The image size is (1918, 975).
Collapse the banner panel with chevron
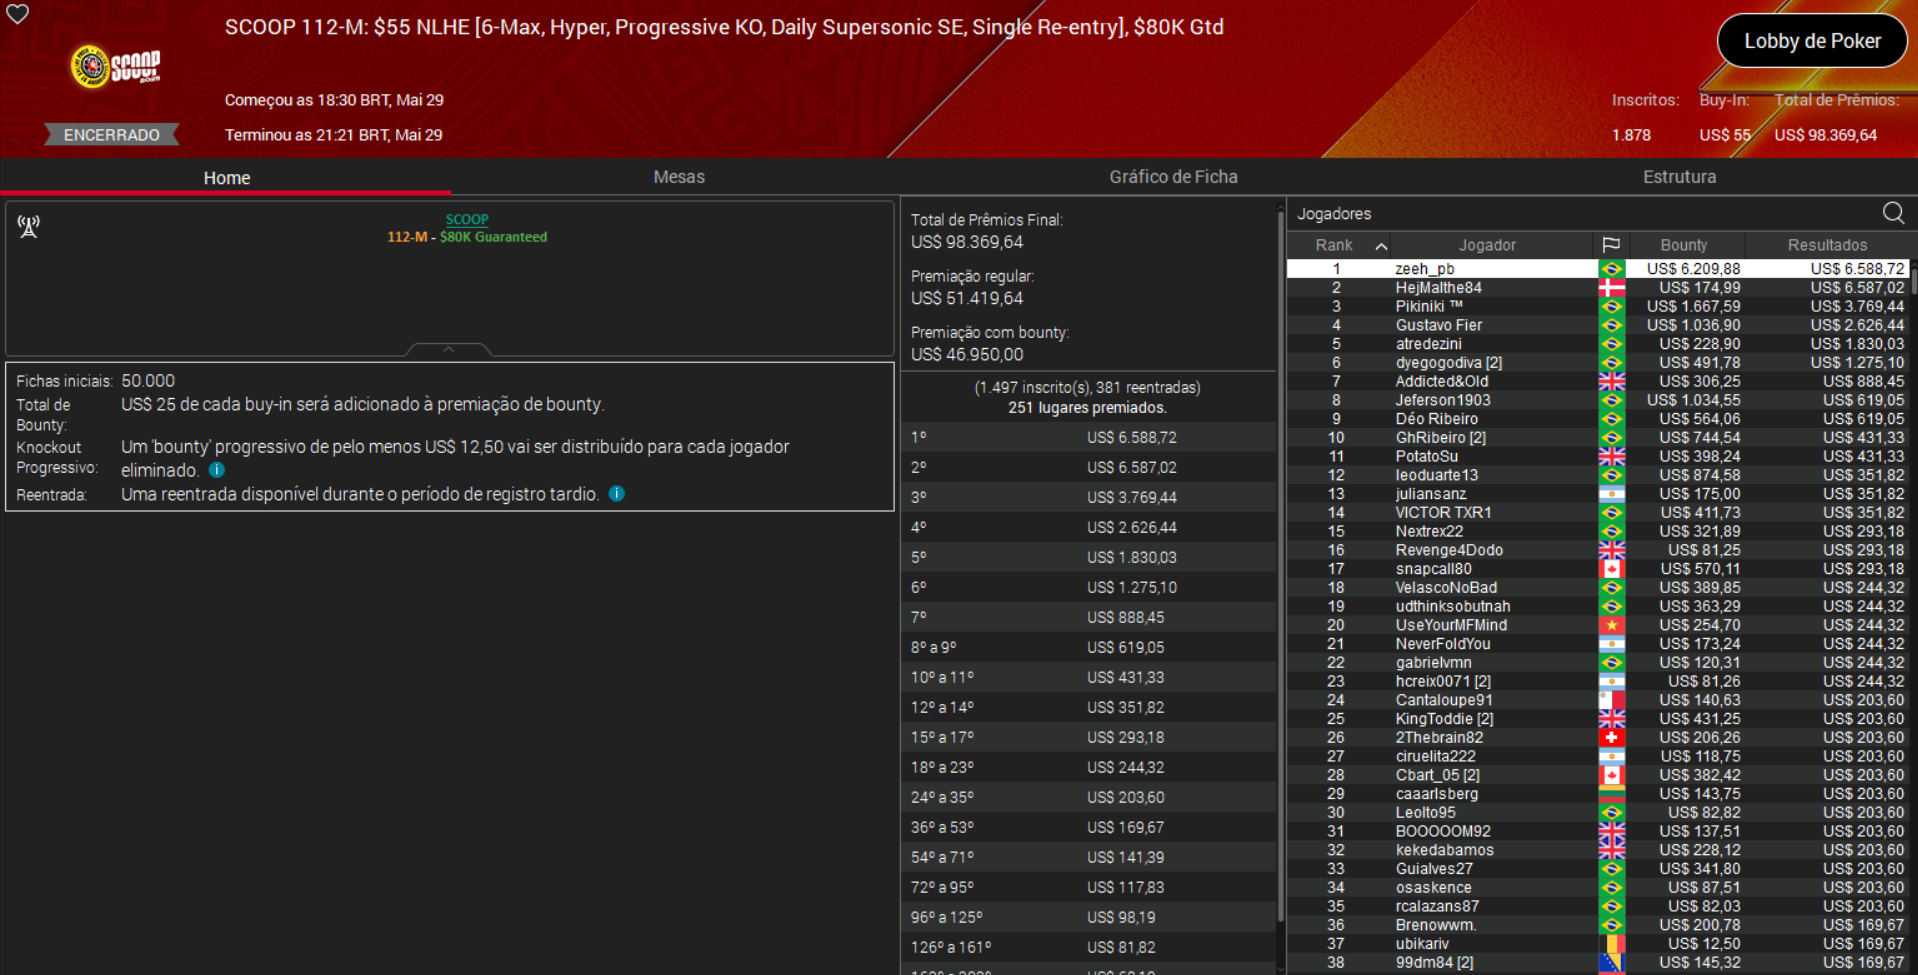[x=449, y=349]
